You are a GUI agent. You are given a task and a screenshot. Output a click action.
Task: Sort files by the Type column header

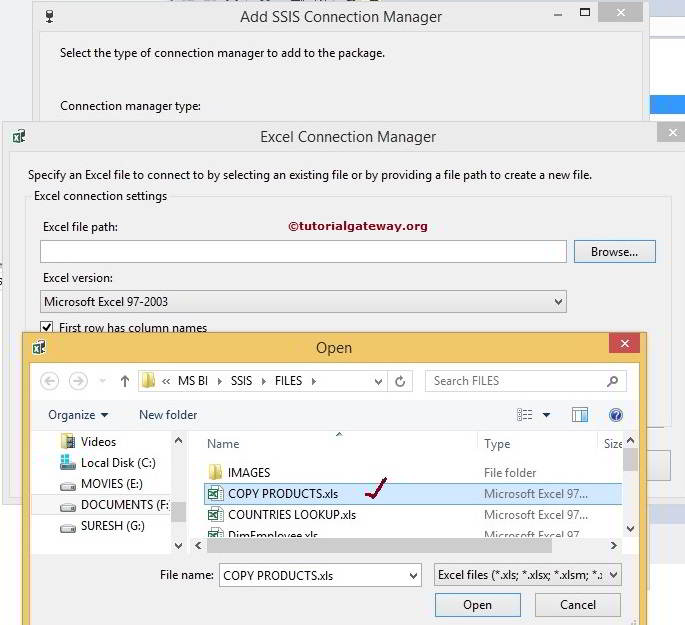point(497,443)
